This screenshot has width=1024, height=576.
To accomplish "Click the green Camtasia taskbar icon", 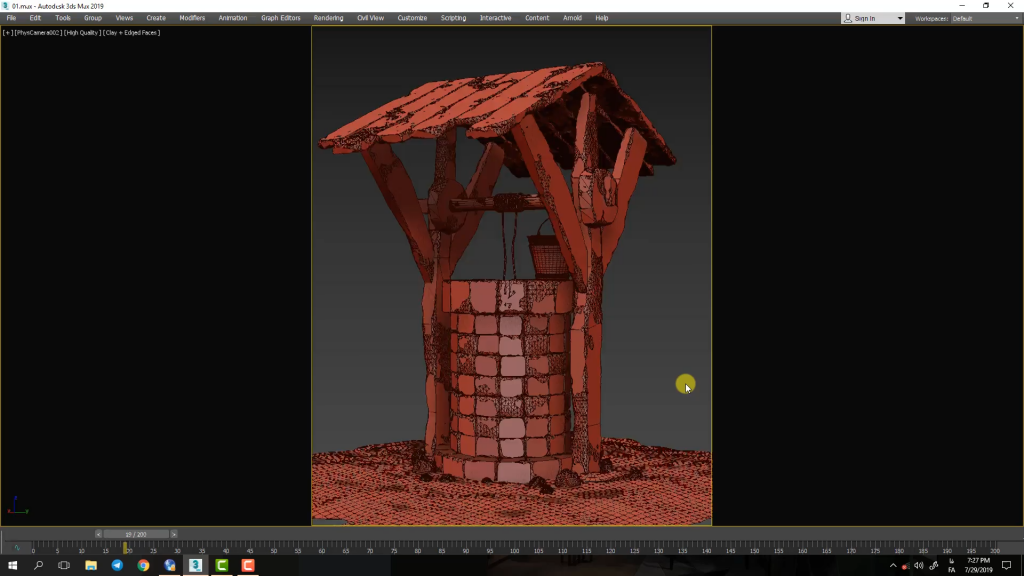I will click(221, 565).
